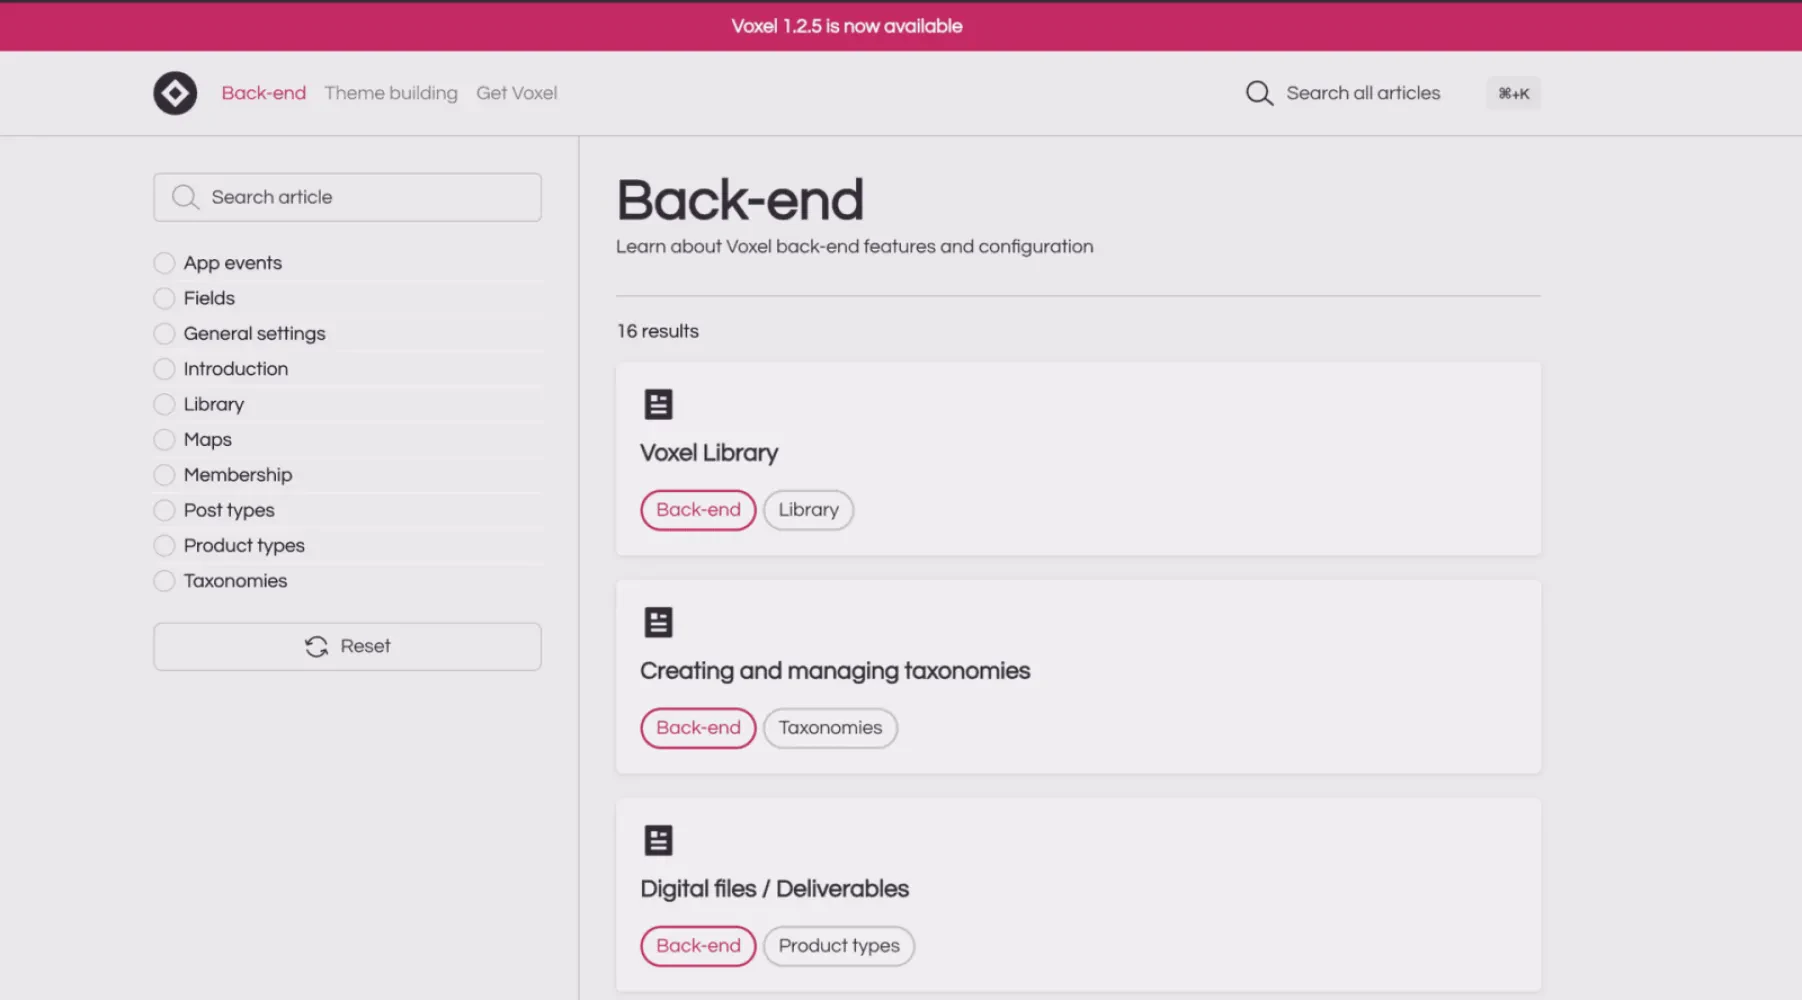Image resolution: width=1802 pixels, height=1000 pixels.
Task: Select the Taxonomies filter radio
Action: pos(164,581)
